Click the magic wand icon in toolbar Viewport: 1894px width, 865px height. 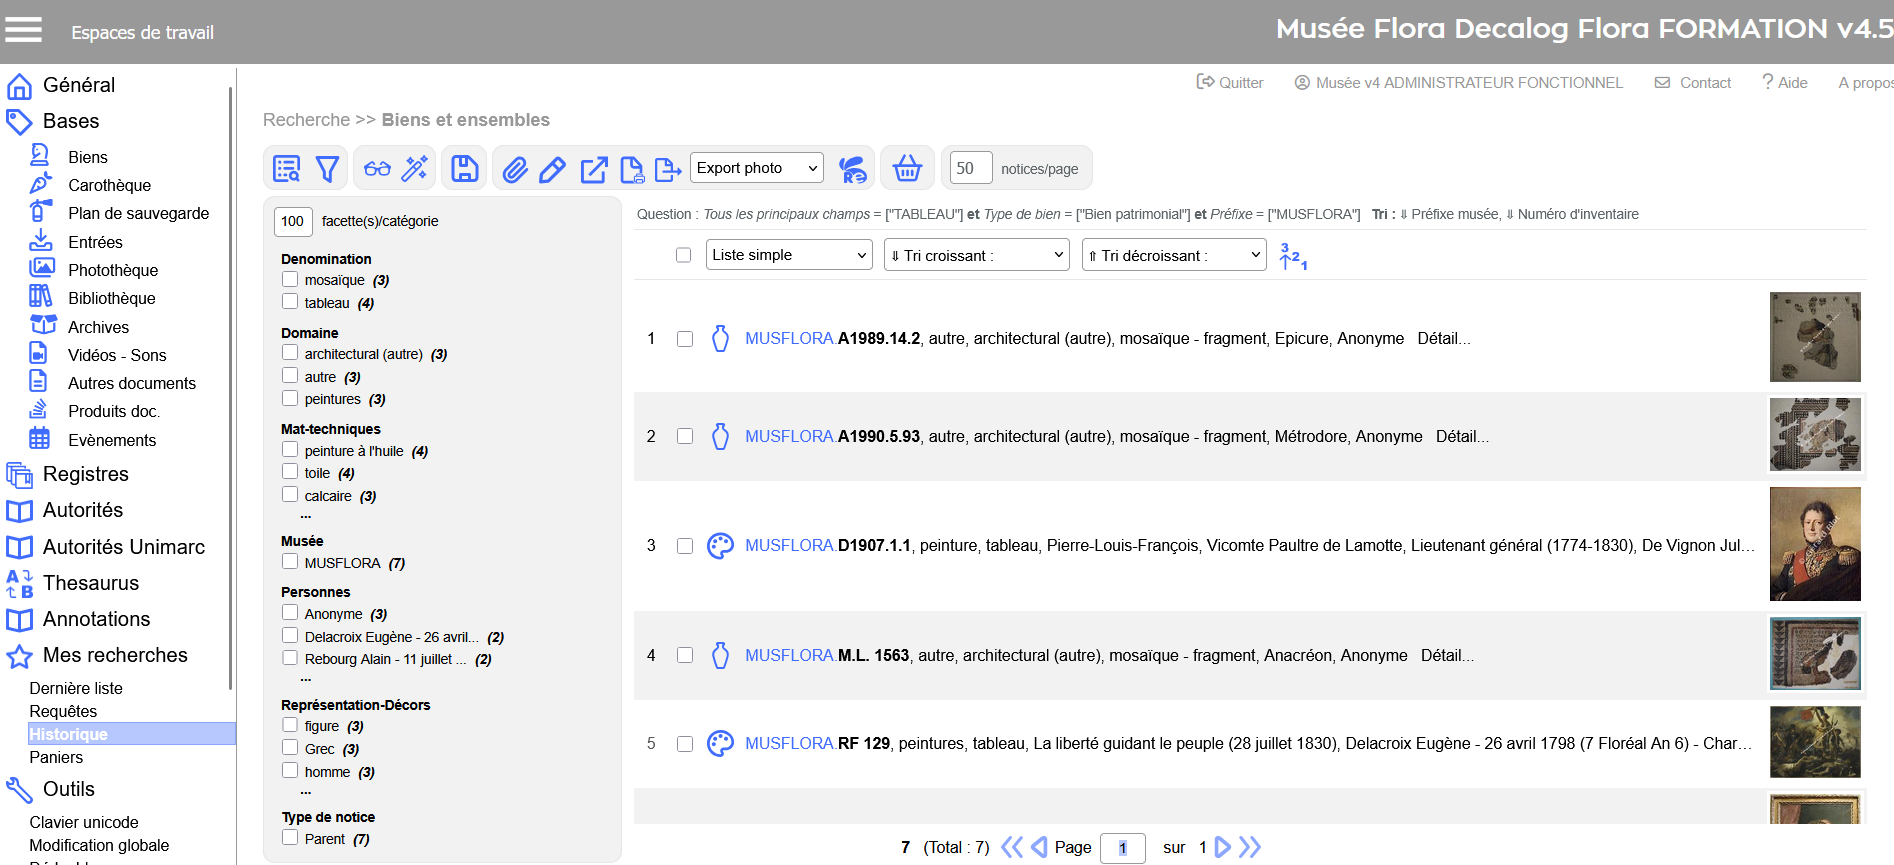[415, 169]
